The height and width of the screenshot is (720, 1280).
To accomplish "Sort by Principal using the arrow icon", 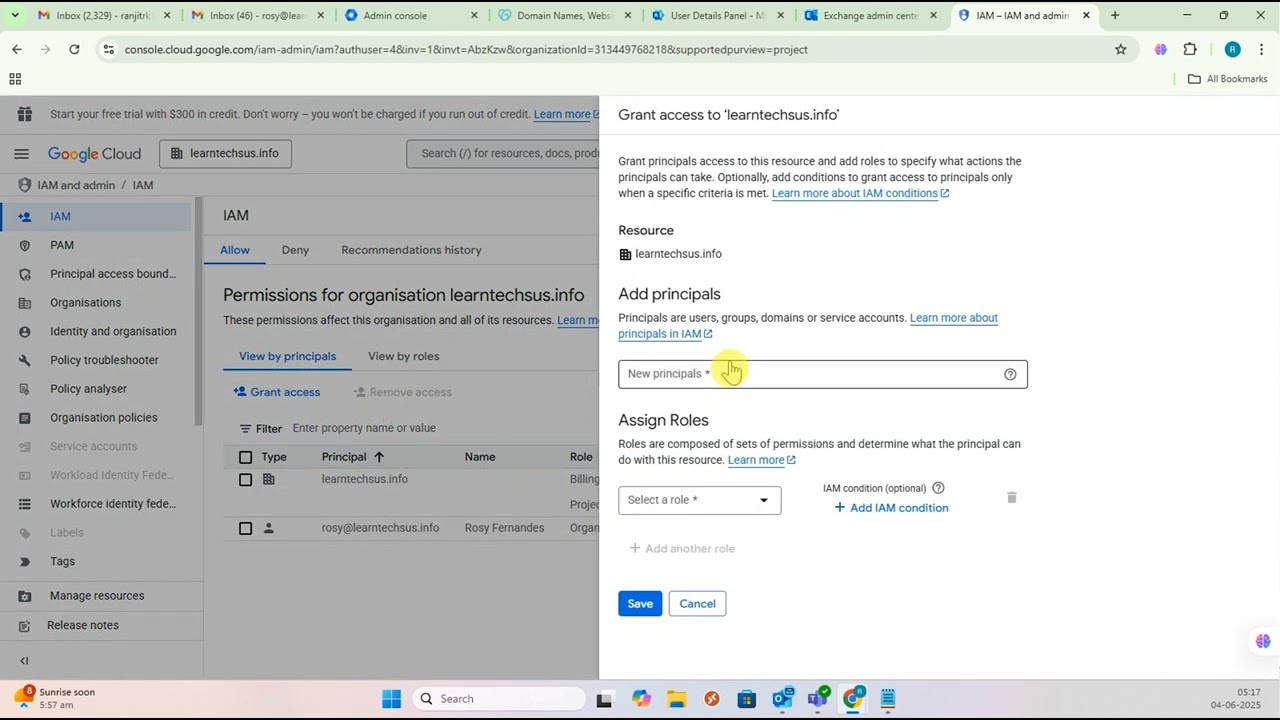I will (379, 457).
